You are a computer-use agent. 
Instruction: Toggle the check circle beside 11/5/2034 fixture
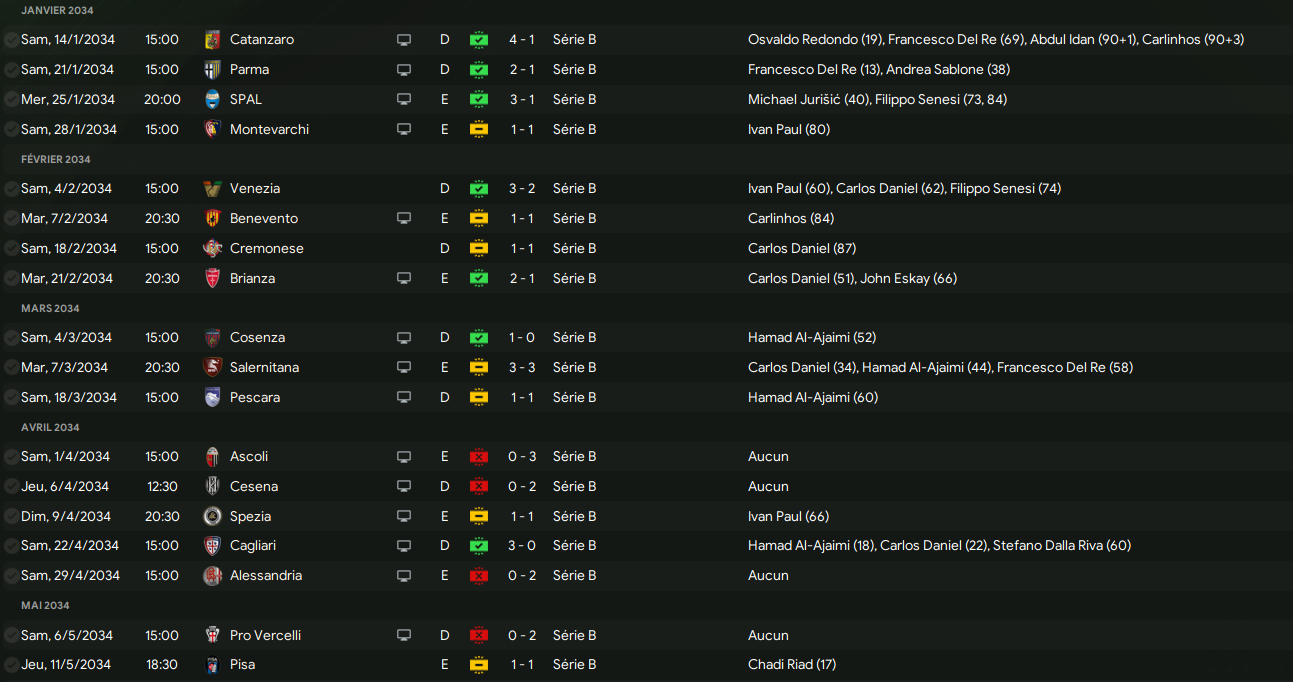11,665
